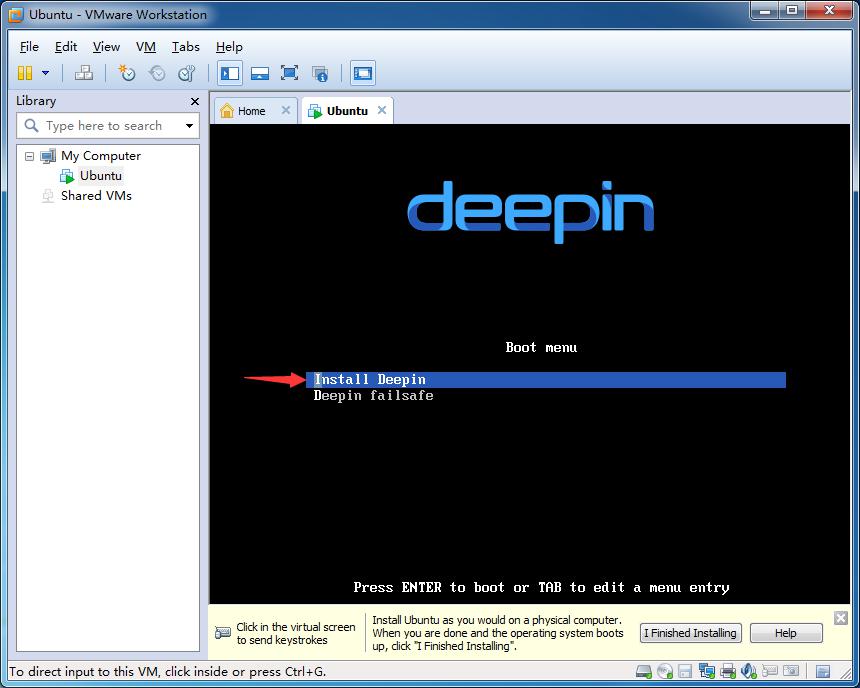Click the sound card status icon
Viewport: 860px width, 688px height.
pyautogui.click(x=749, y=671)
